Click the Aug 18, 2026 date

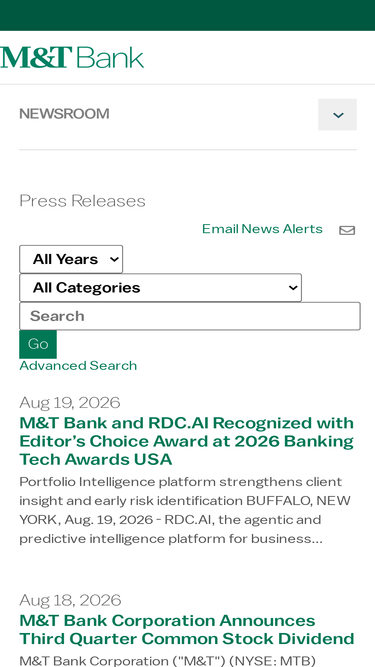(70, 600)
